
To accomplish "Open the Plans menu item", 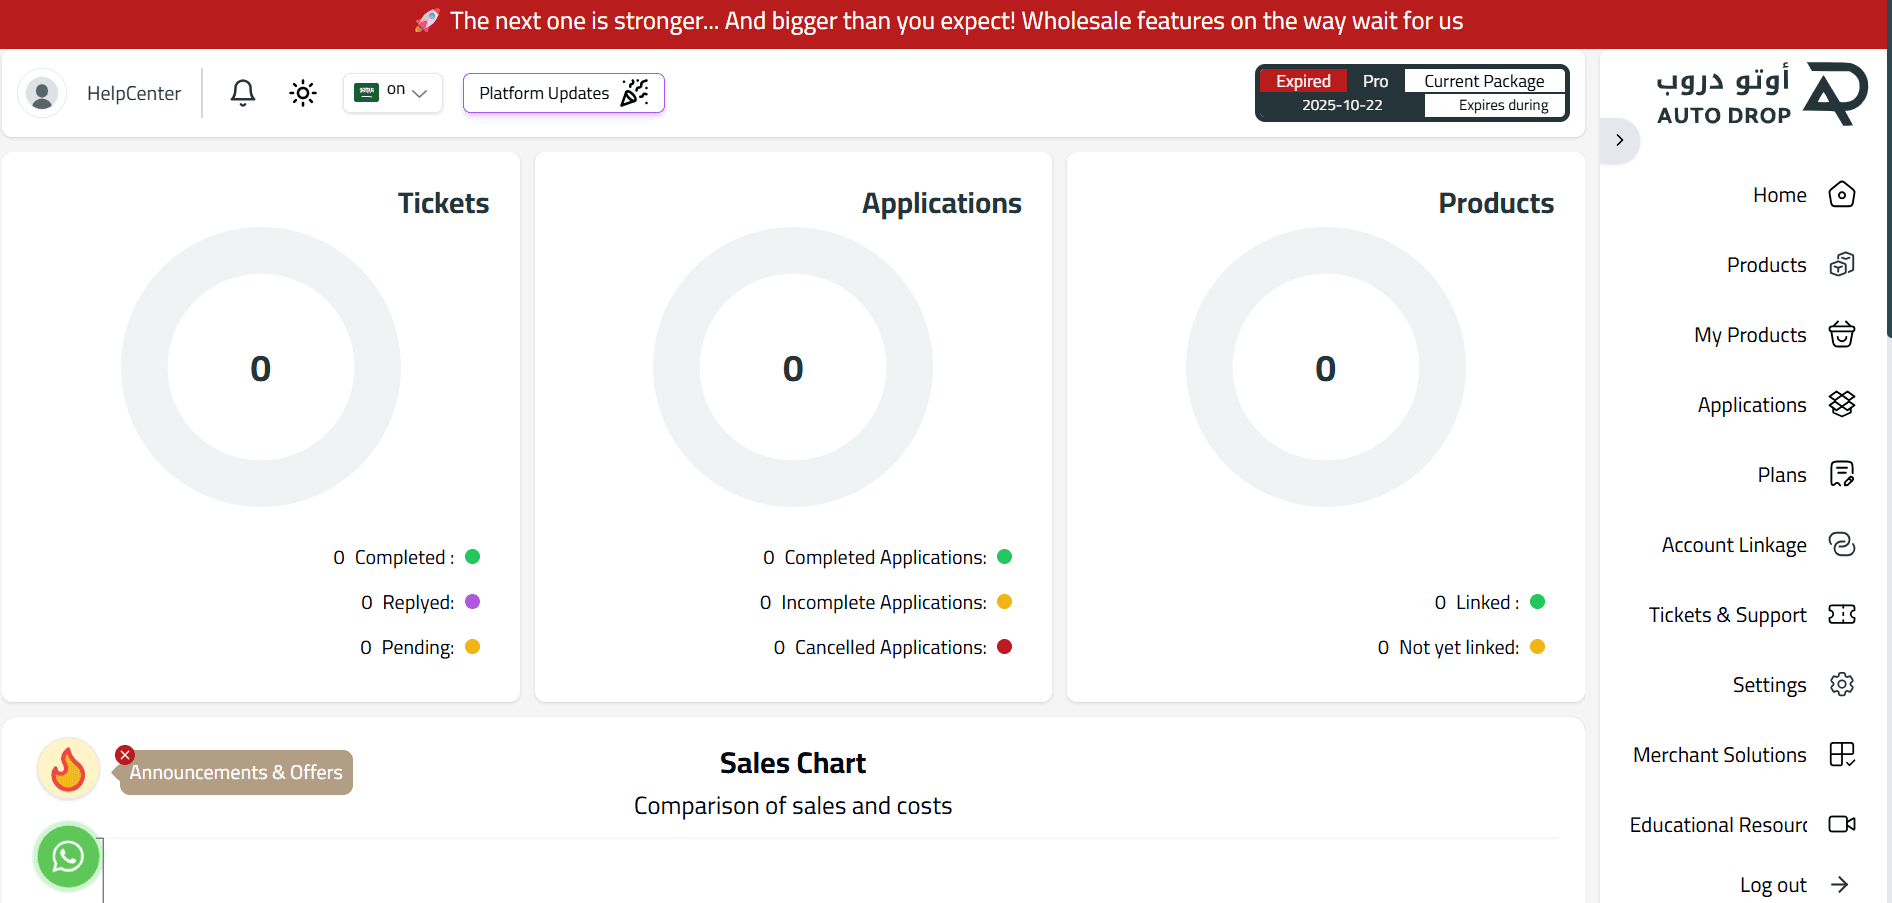I will pos(1781,475).
